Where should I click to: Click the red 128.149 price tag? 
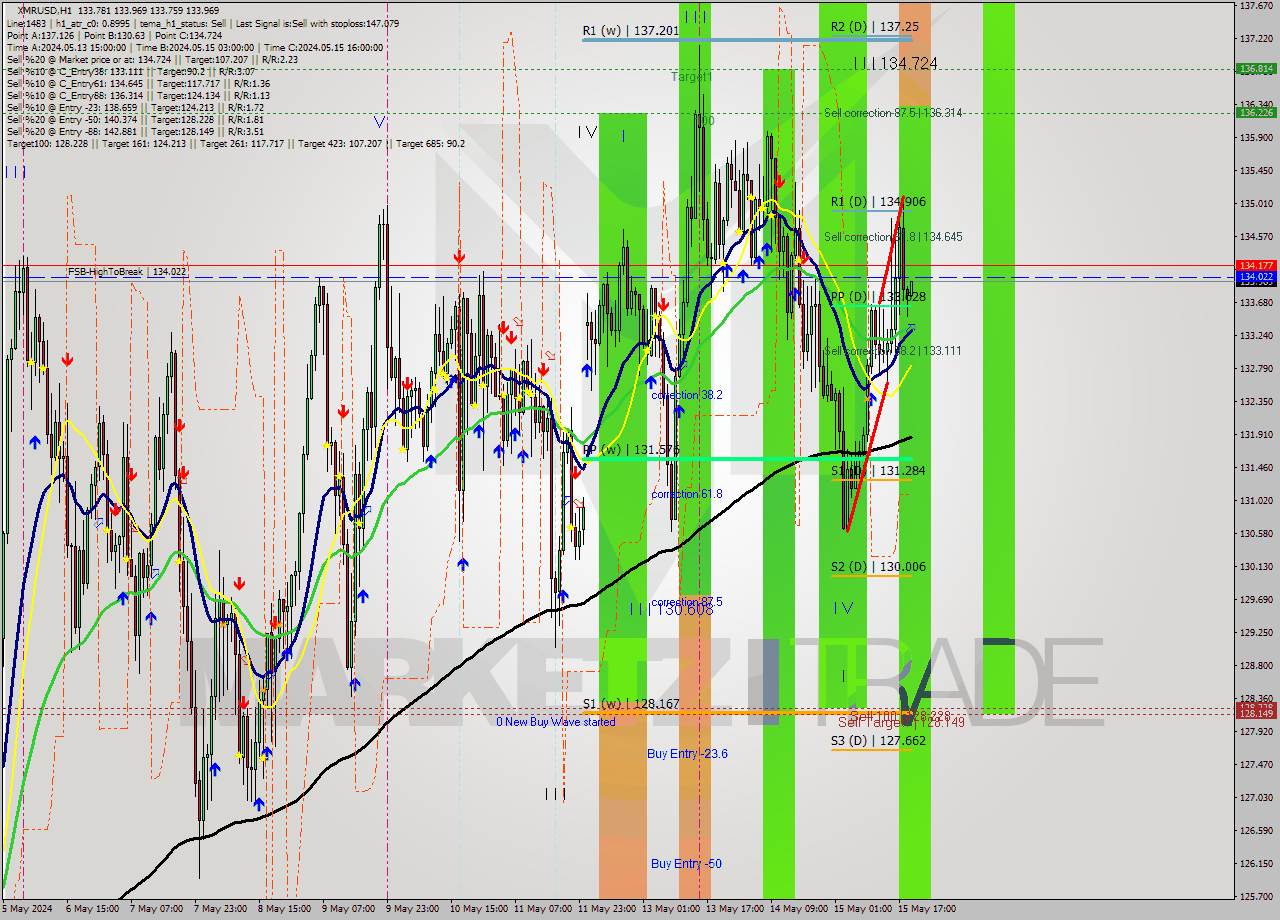[1256, 713]
